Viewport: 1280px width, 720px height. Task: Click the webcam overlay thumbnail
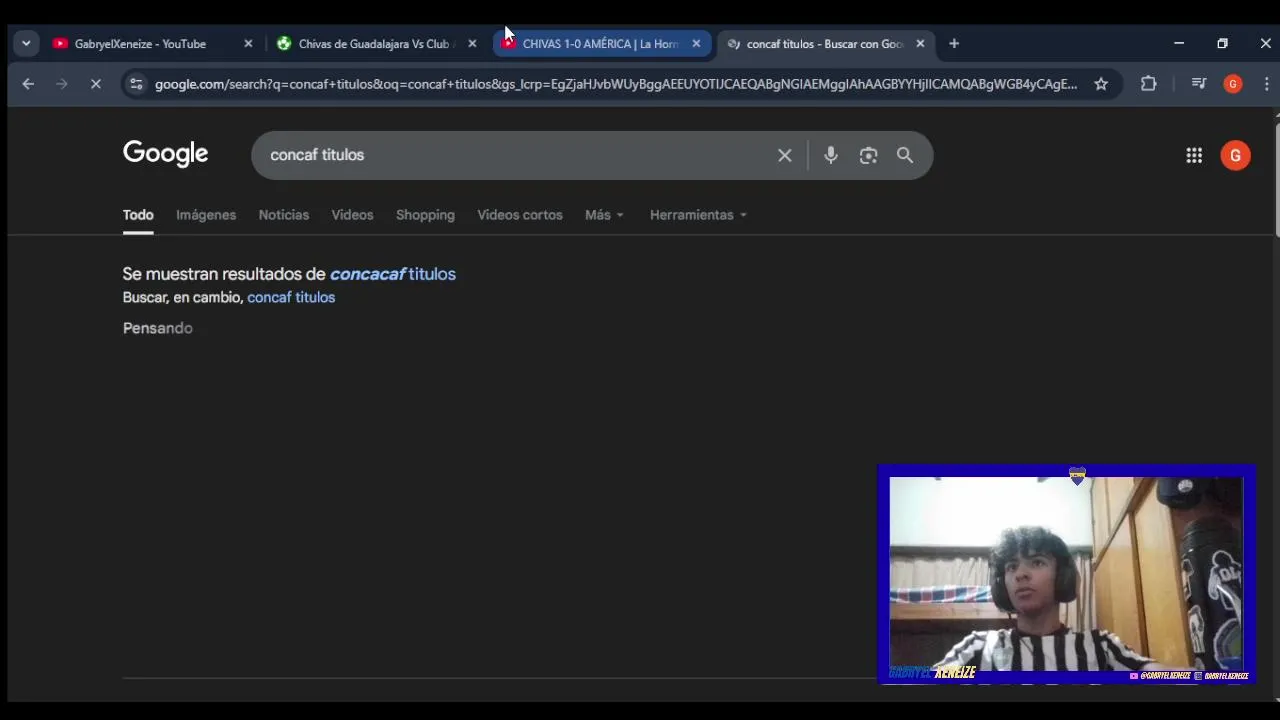[1066, 574]
